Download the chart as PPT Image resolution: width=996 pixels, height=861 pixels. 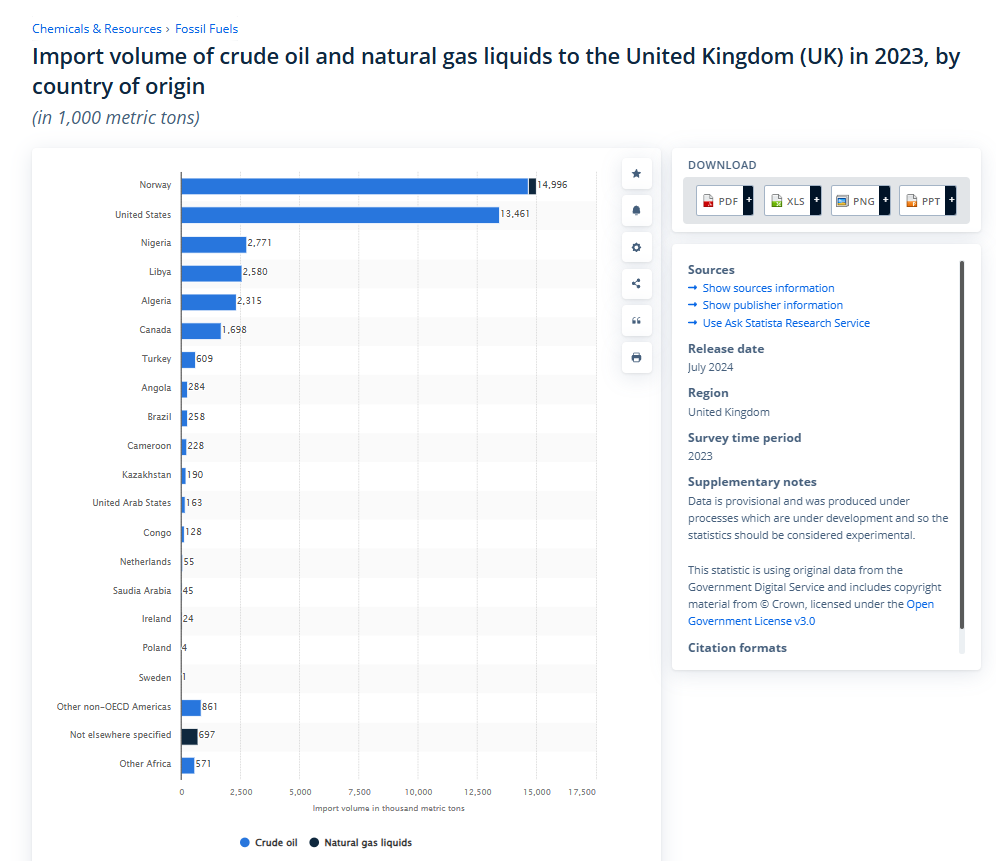pos(928,201)
